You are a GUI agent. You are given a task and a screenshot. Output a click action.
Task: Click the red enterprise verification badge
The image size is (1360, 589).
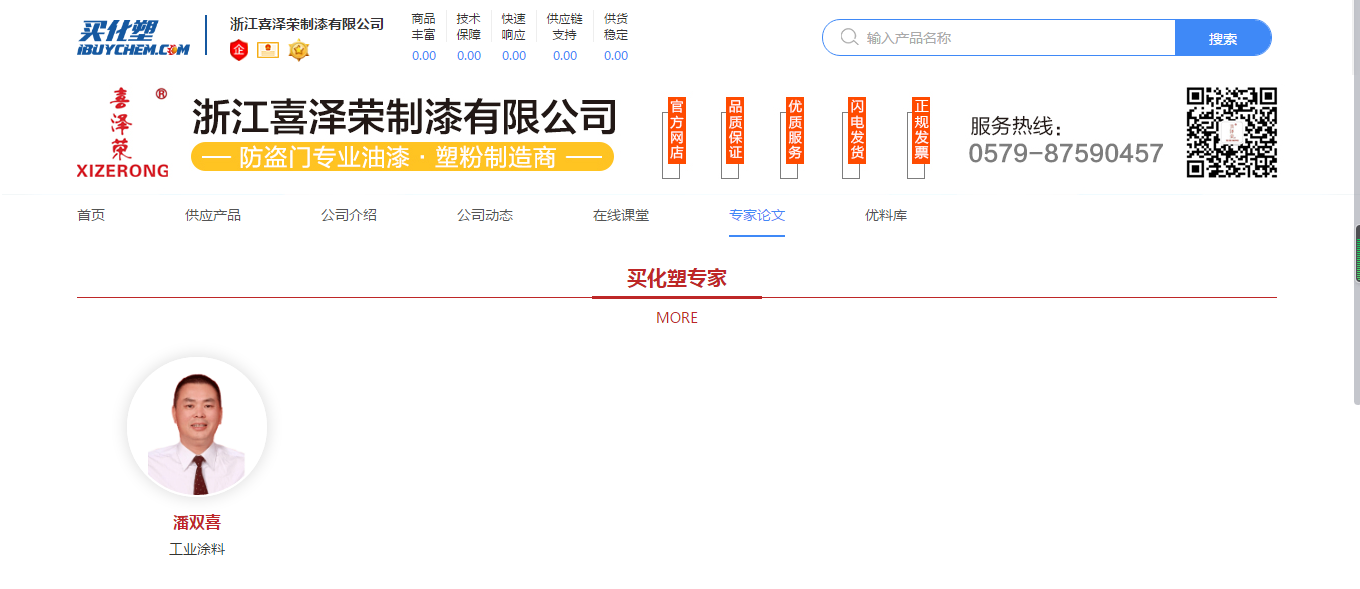(238, 49)
